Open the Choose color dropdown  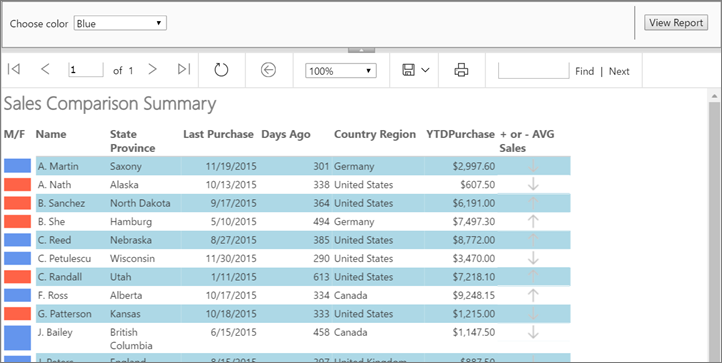tap(120, 23)
